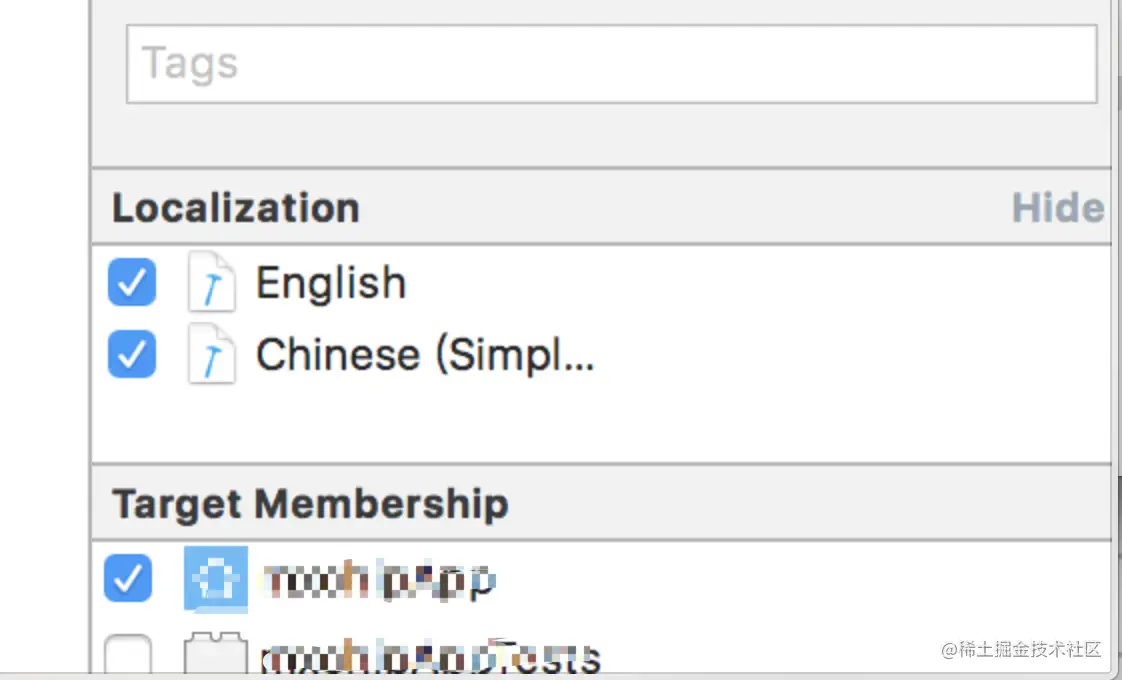Click the gray area below Tags field
The width and height of the screenshot is (1122, 680).
point(600,135)
